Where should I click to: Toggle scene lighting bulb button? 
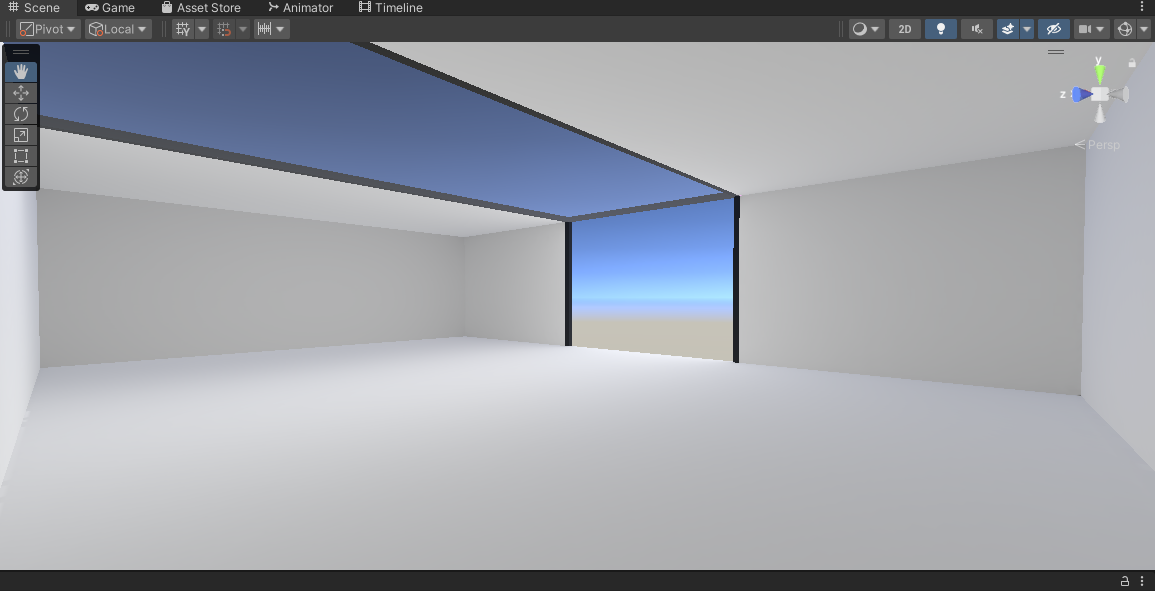(x=941, y=29)
